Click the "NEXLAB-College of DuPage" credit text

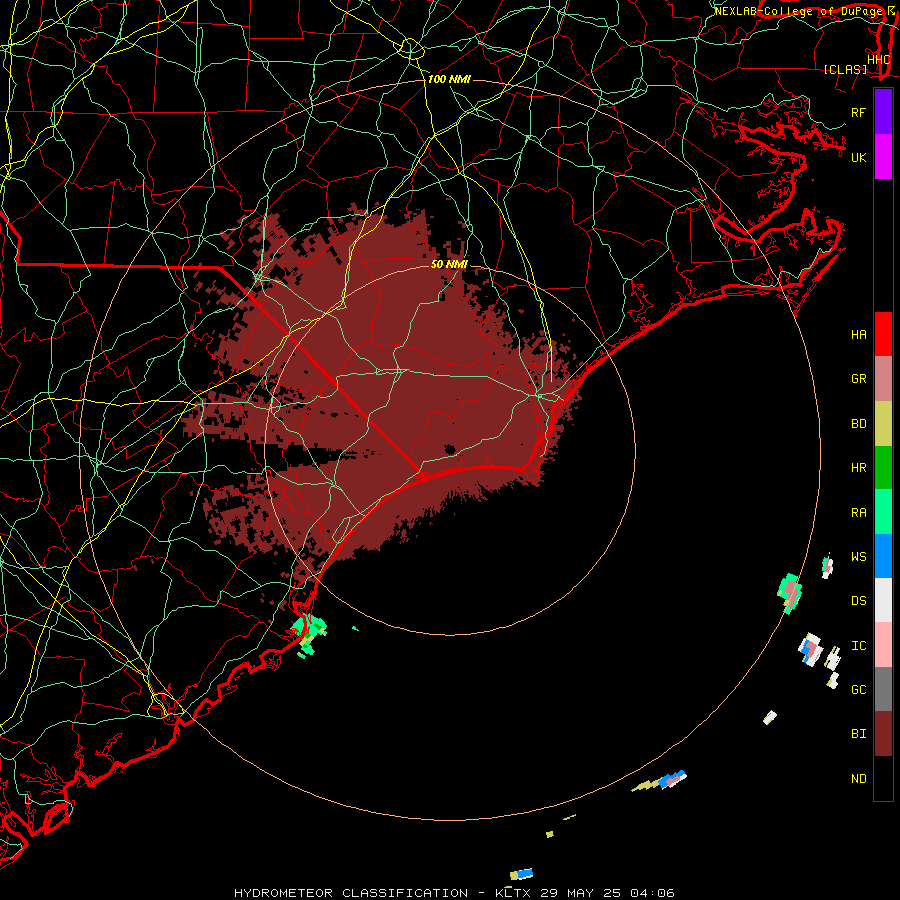[799, 11]
